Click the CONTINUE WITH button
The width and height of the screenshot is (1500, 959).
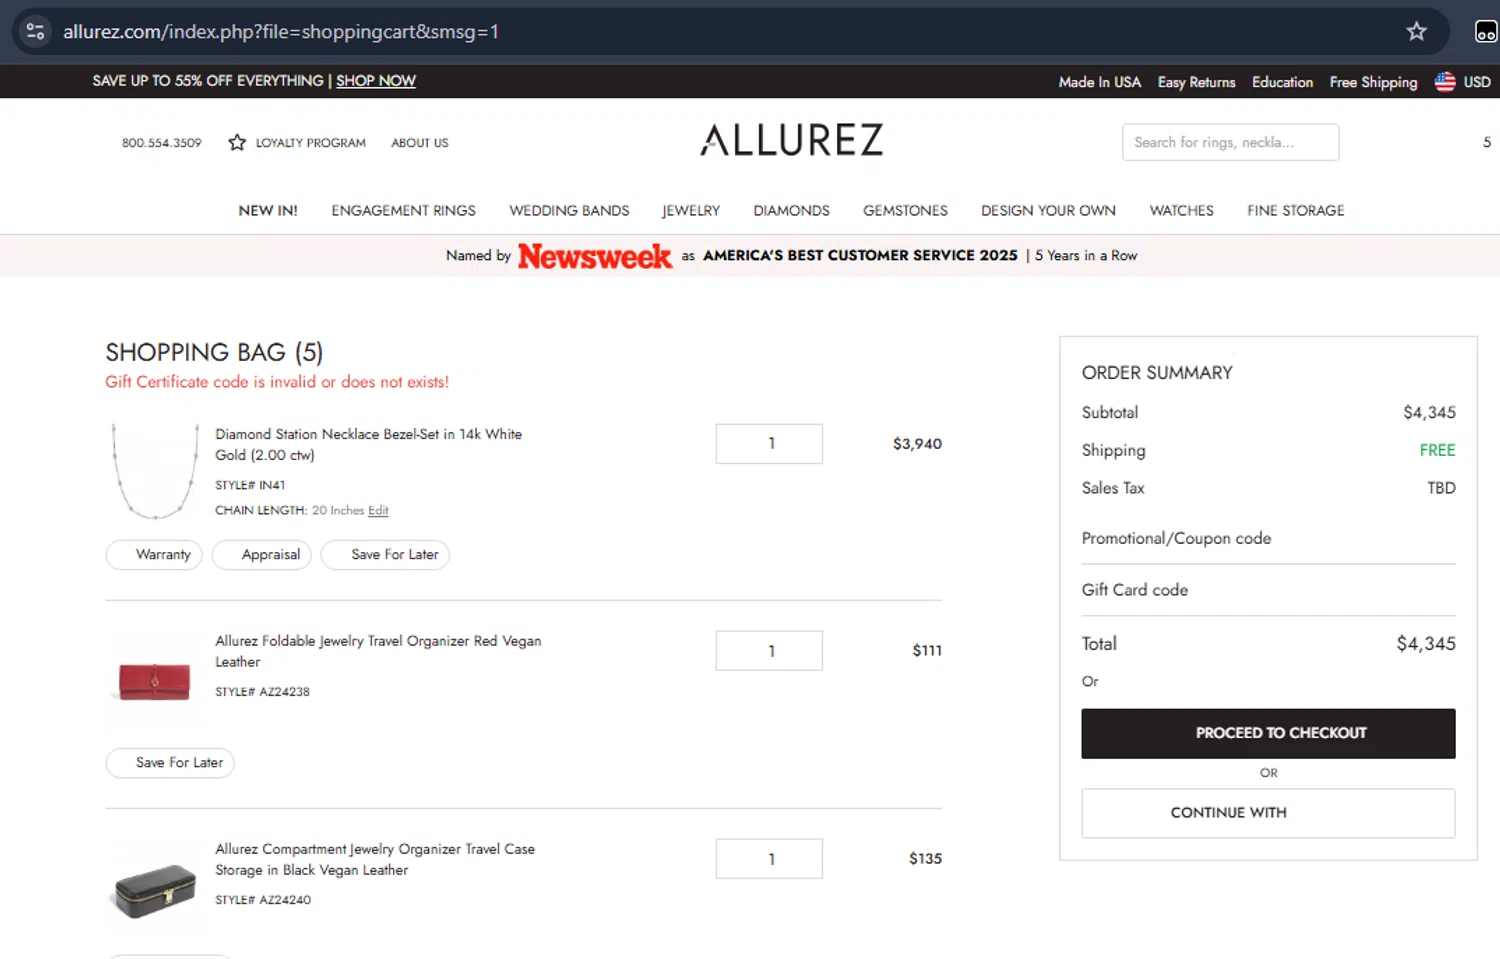click(x=1268, y=813)
